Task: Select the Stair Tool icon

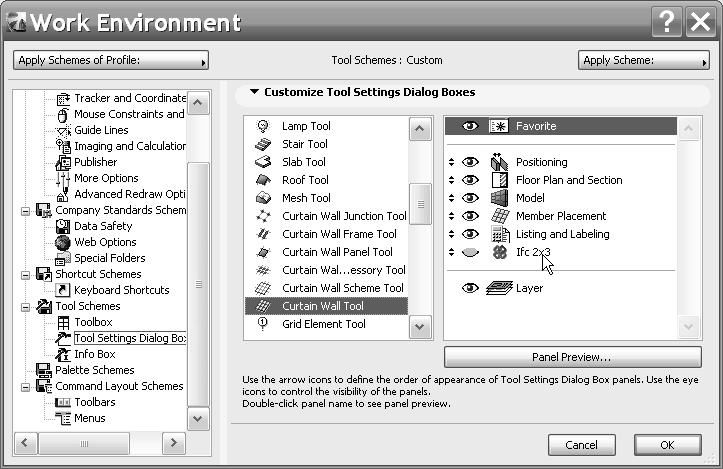Action: pos(264,144)
